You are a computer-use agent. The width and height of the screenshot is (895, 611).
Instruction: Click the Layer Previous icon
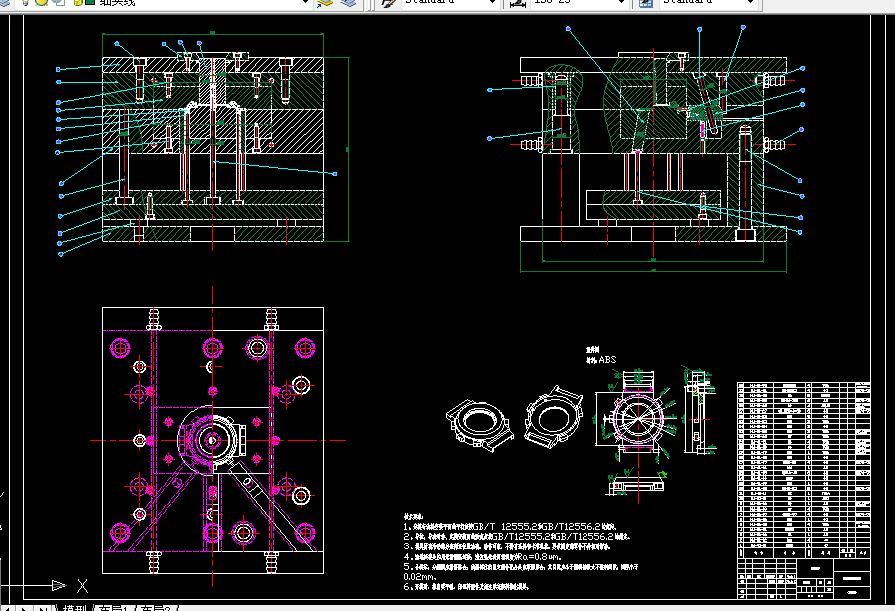(347, 3)
